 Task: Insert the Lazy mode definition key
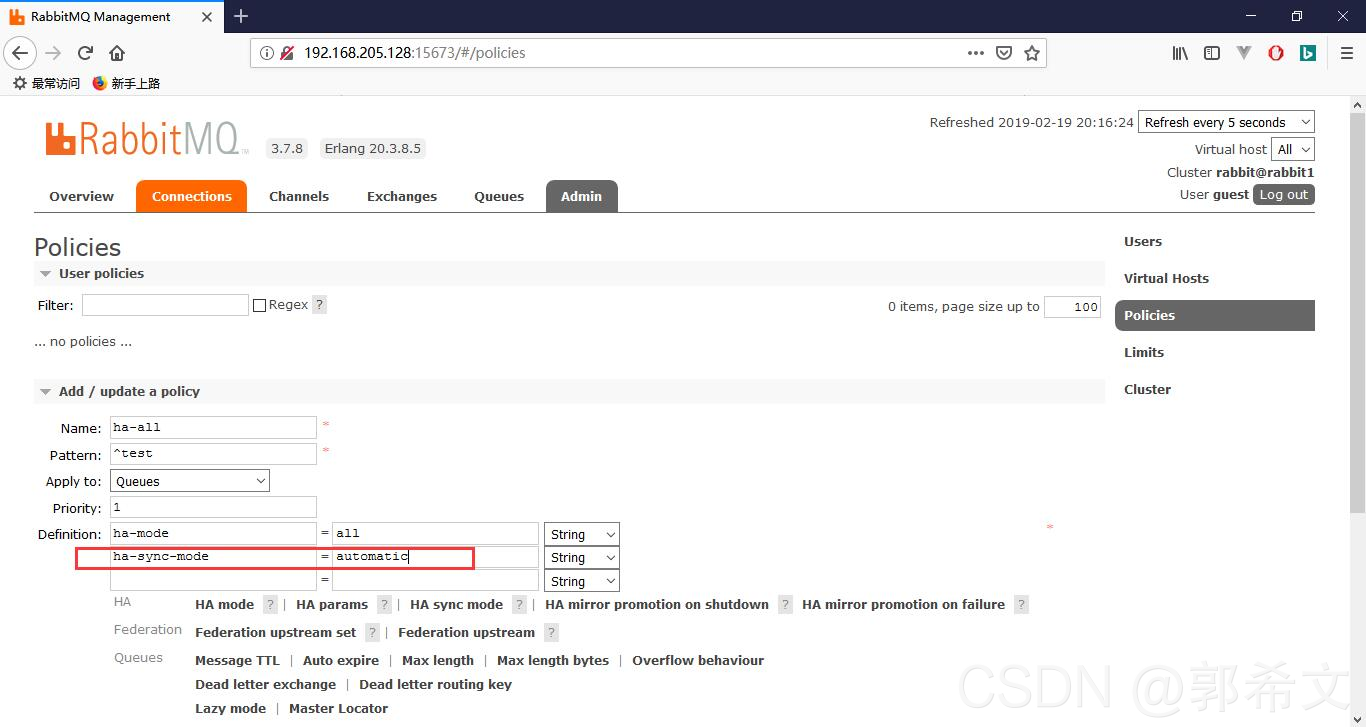(x=230, y=708)
